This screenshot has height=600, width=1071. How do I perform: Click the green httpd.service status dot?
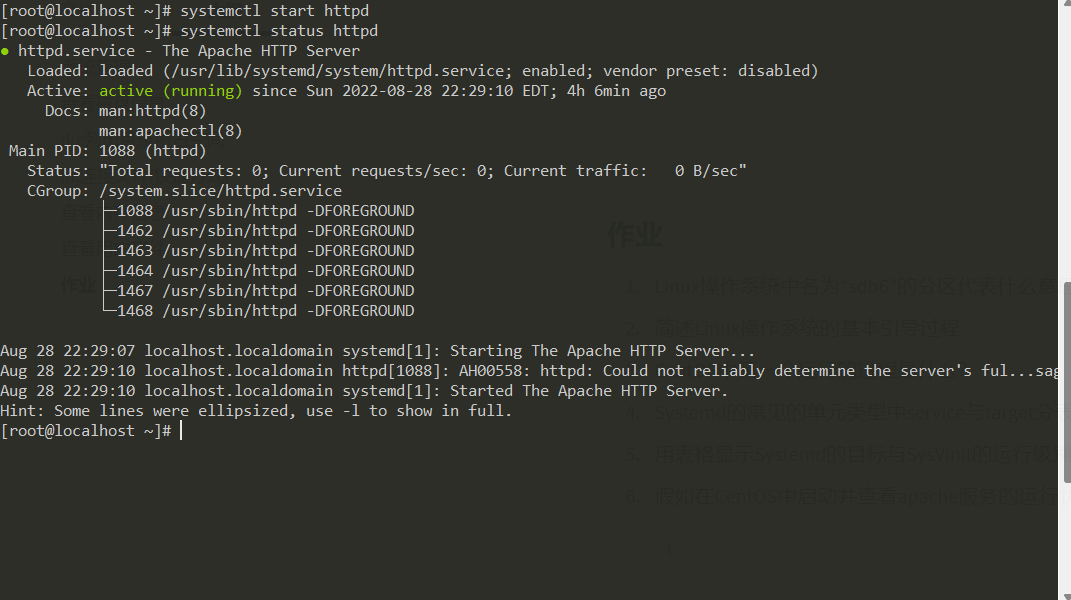coord(5,51)
